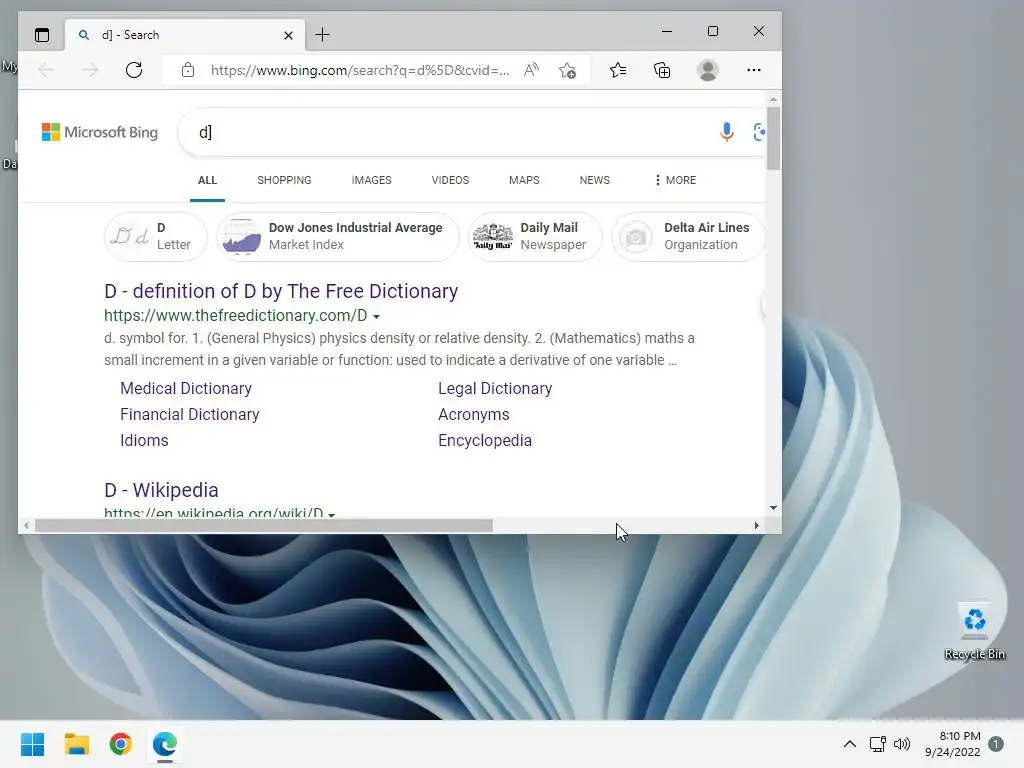This screenshot has height=768, width=1024.
Task: Open the Idioms link
Action: 144,441
